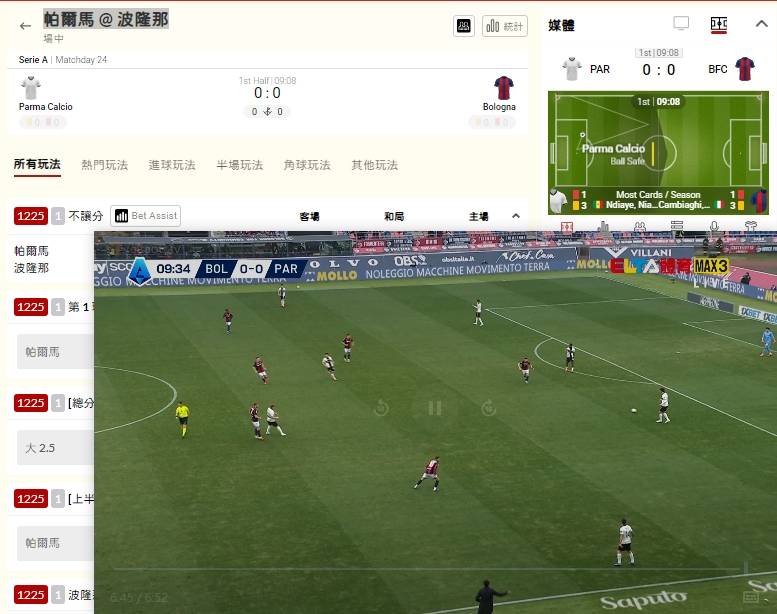Select the pitch tracker view icon
The image size is (777, 614).
pyautogui.click(x=719, y=24)
